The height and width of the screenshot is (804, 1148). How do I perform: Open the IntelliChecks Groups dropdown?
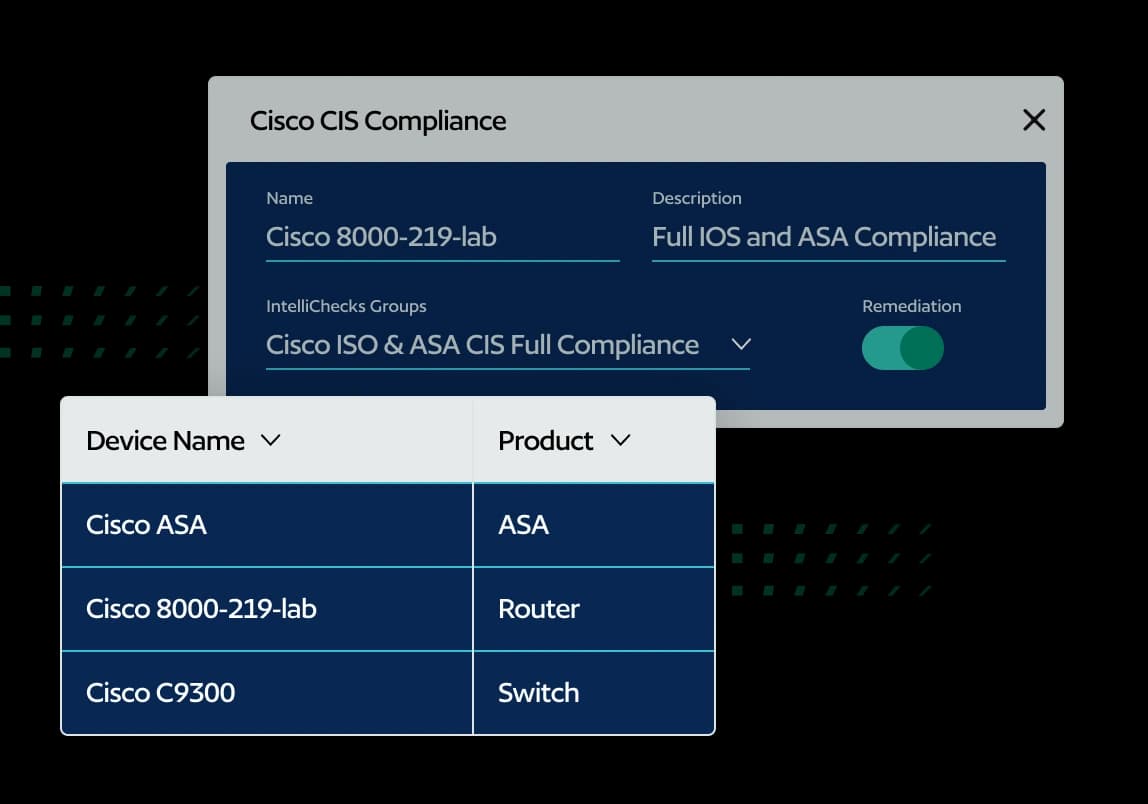pyautogui.click(x=507, y=345)
